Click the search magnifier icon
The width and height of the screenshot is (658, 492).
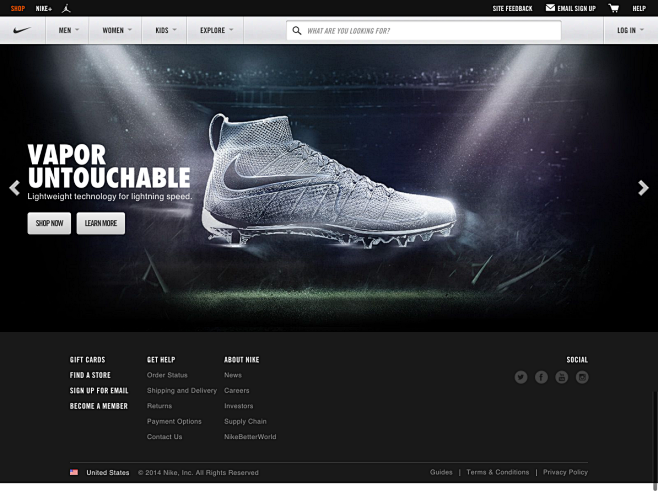(x=297, y=31)
